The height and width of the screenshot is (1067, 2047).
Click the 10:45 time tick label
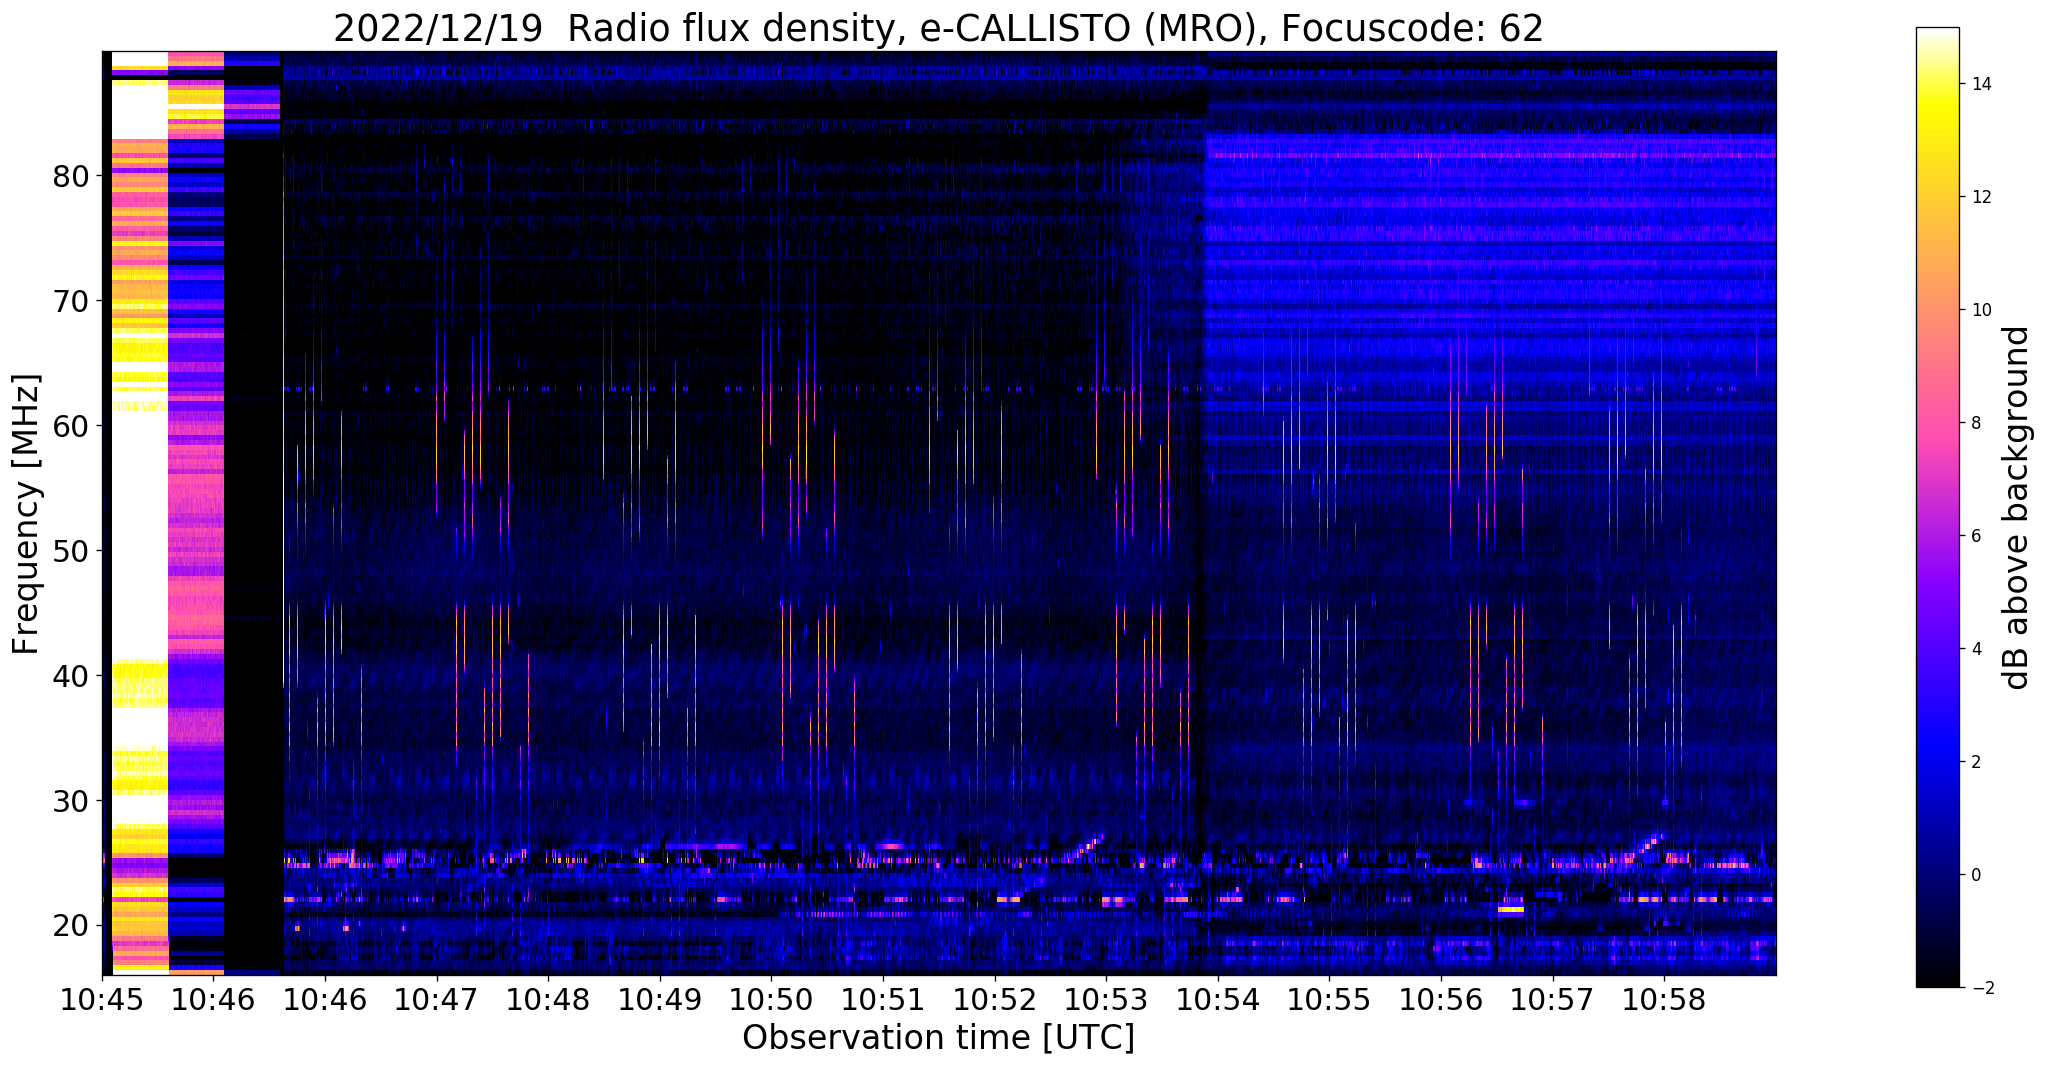pyautogui.click(x=102, y=1000)
